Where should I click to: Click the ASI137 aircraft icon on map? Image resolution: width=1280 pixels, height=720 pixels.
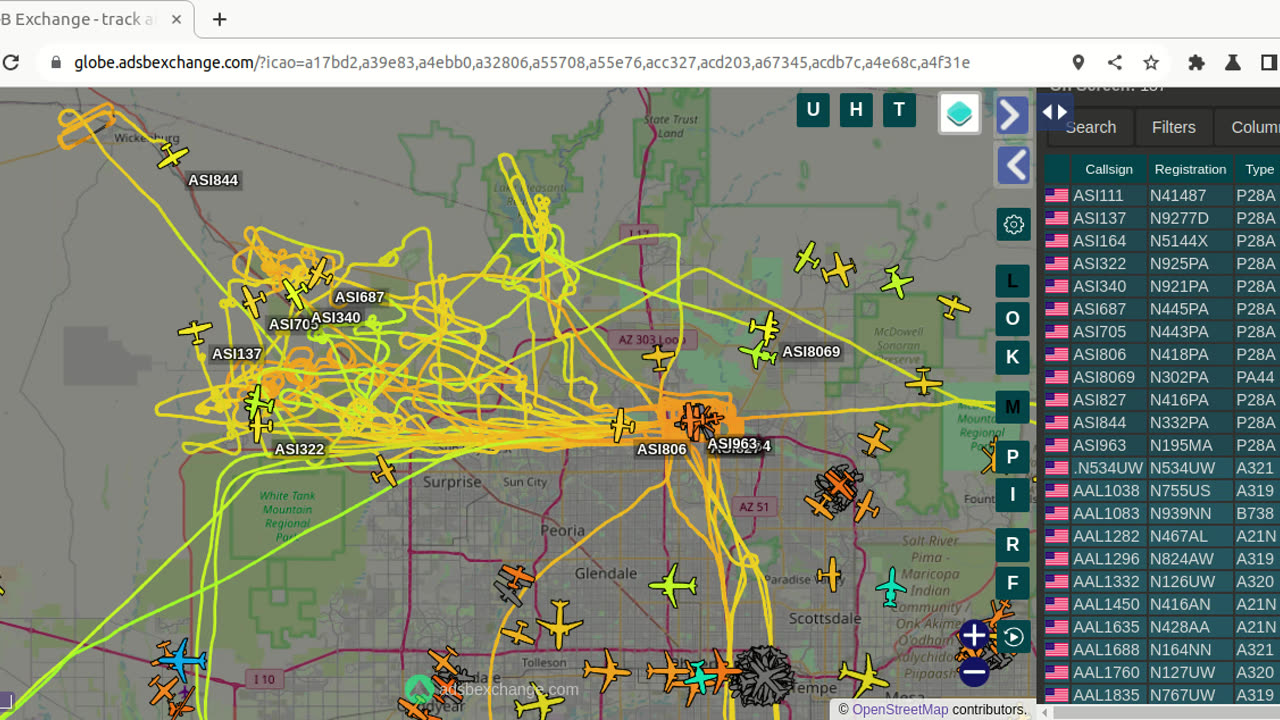click(x=195, y=331)
